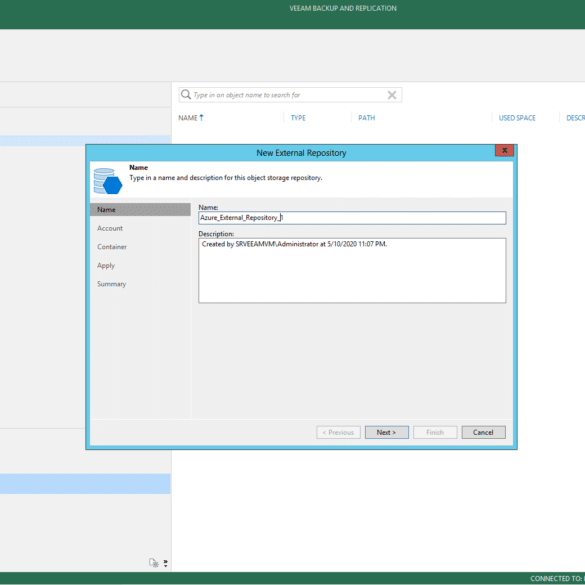Clear the search box with the X icon
This screenshot has width=585, height=585.
point(392,95)
